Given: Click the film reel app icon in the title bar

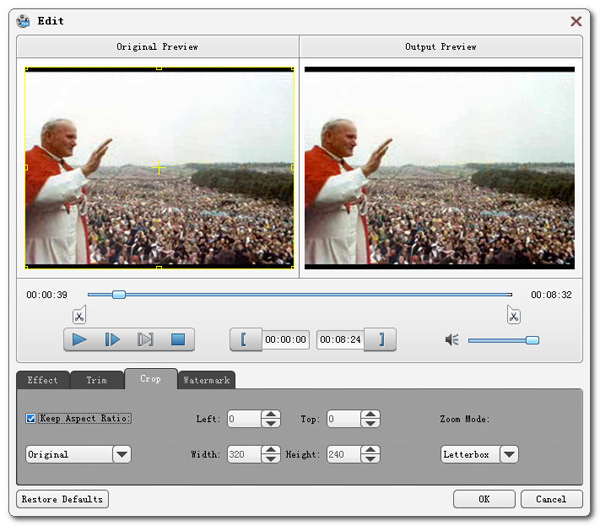Looking at the screenshot, I should tap(23, 21).
